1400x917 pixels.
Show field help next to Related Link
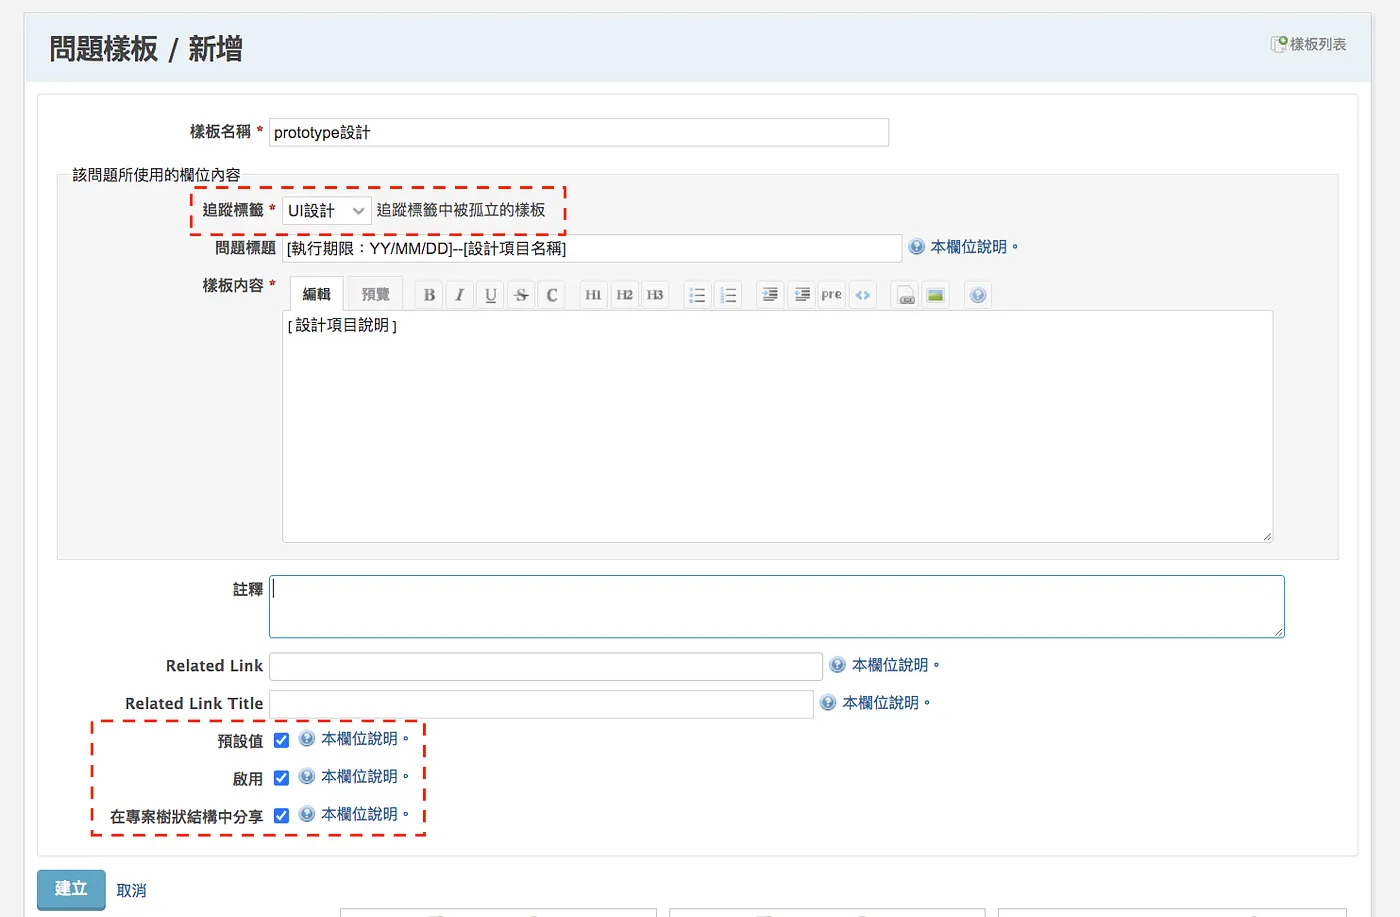pos(885,665)
